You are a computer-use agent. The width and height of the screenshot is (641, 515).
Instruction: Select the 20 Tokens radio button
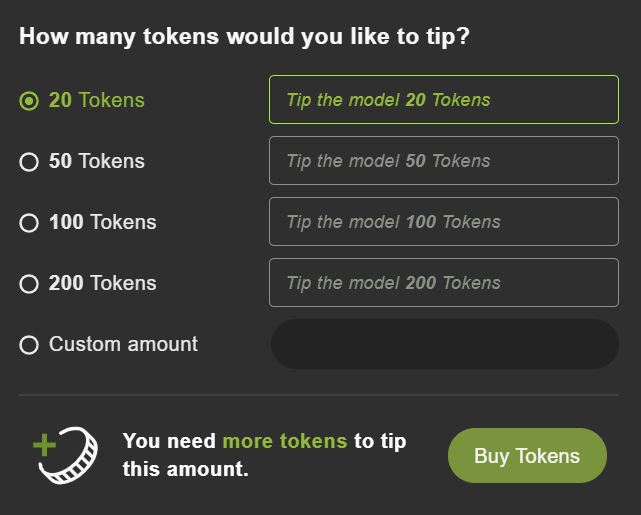point(29,101)
